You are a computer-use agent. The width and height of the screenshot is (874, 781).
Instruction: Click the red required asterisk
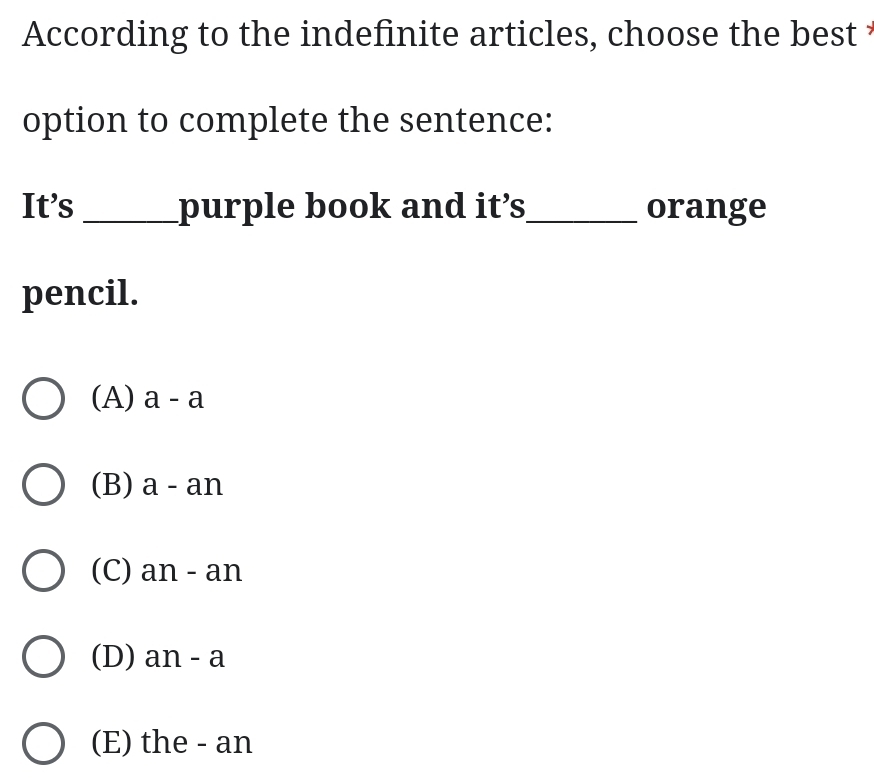pos(869,30)
